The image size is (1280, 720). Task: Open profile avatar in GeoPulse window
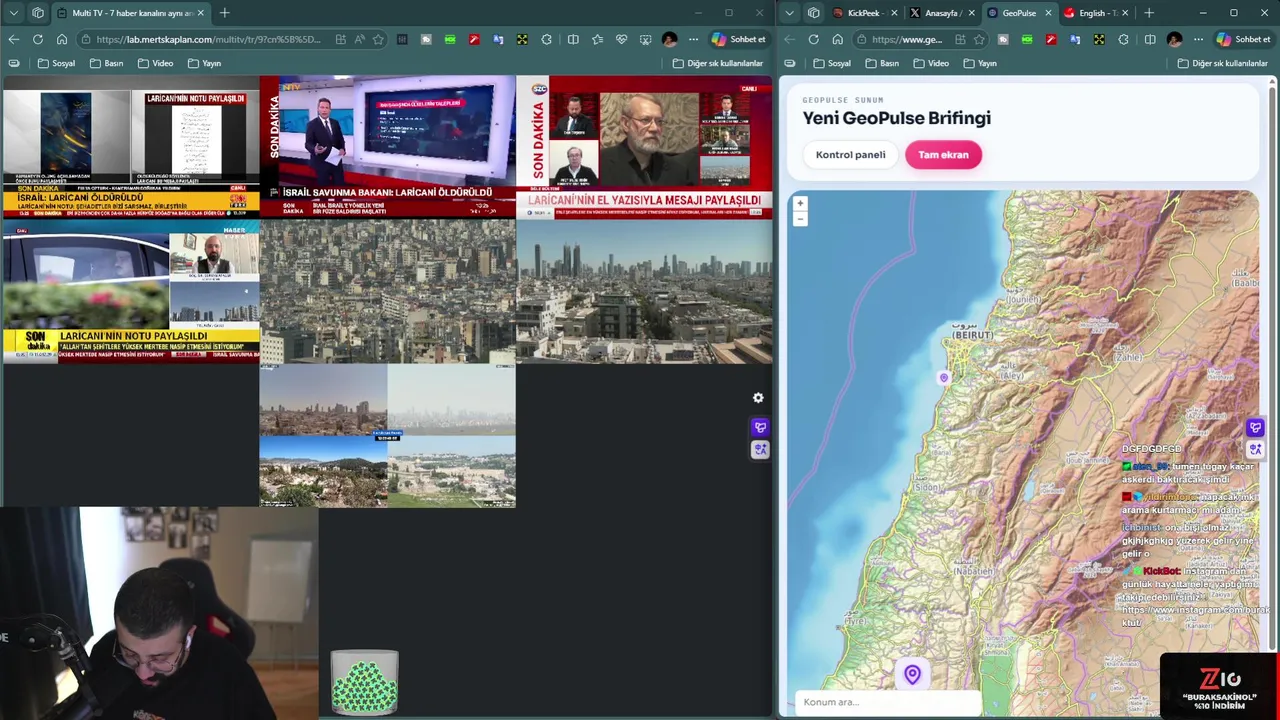[1174, 39]
